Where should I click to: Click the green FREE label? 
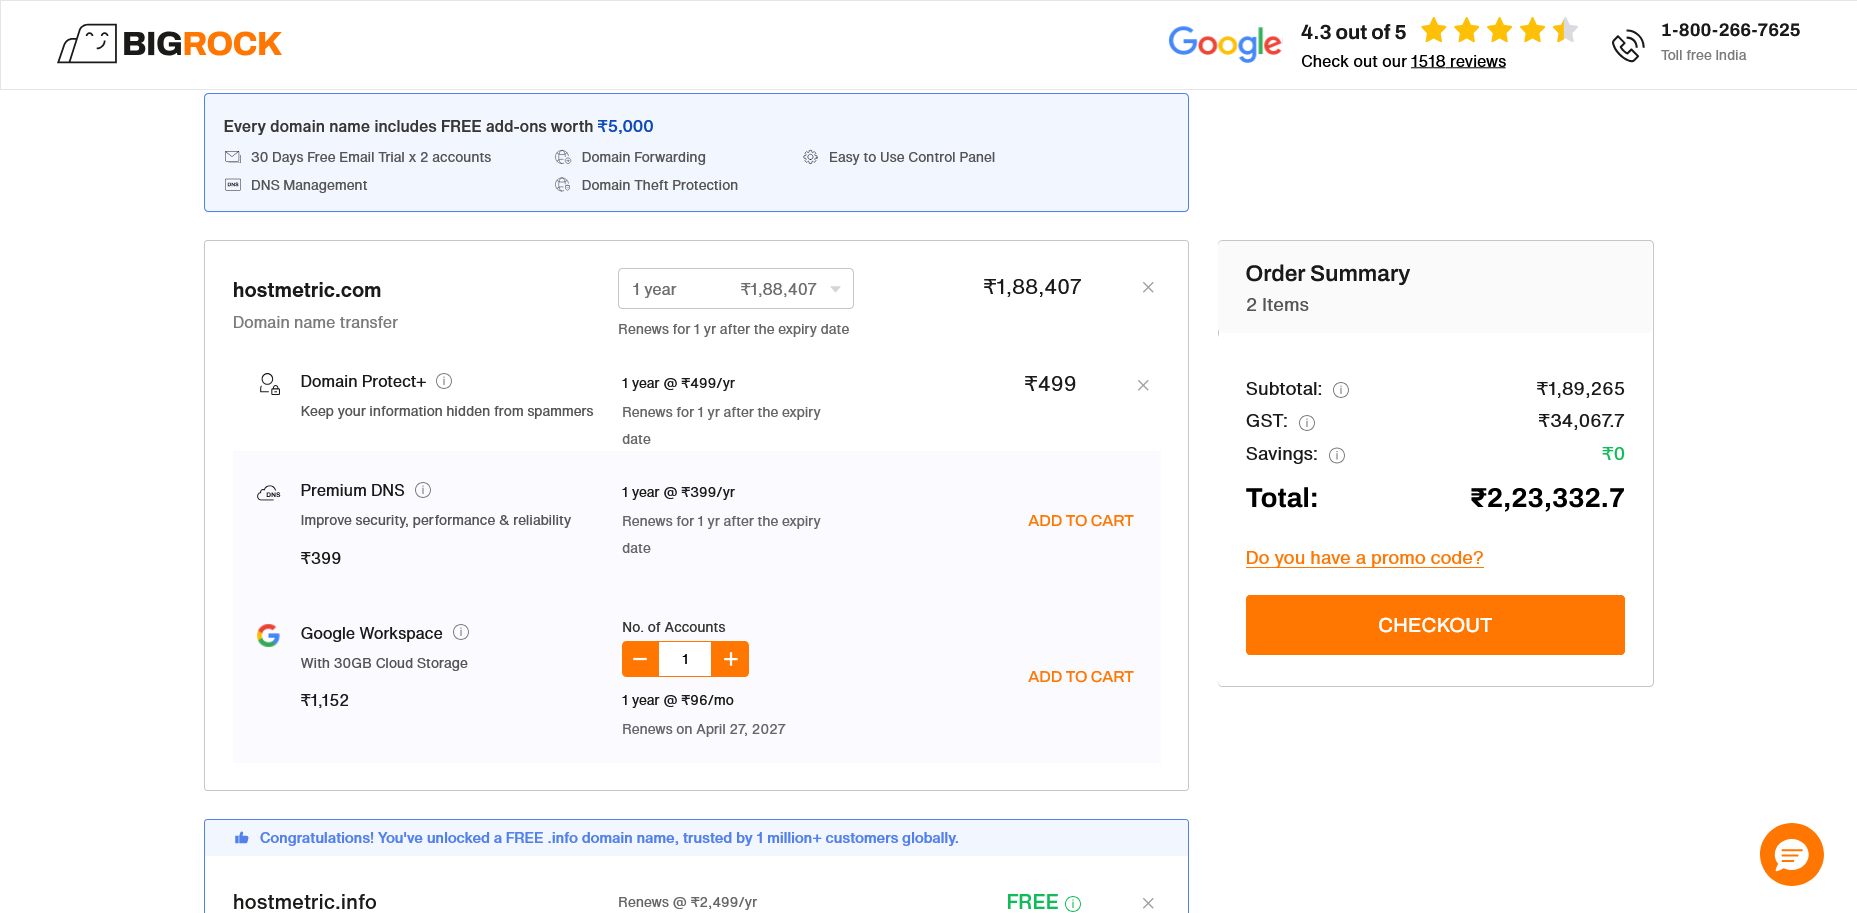click(1032, 902)
